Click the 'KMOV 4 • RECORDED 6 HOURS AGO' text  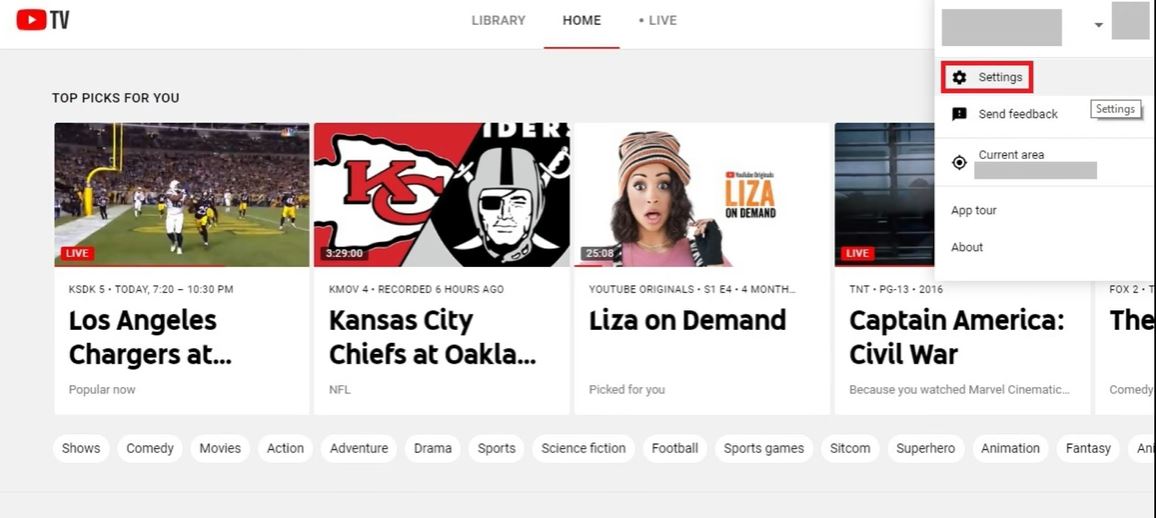[417, 290]
